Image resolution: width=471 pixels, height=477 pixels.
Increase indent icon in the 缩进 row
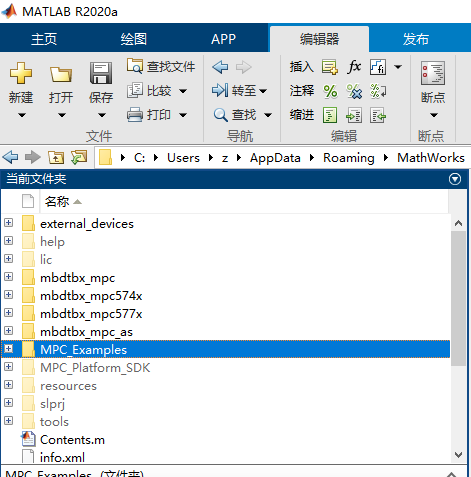(x=354, y=115)
